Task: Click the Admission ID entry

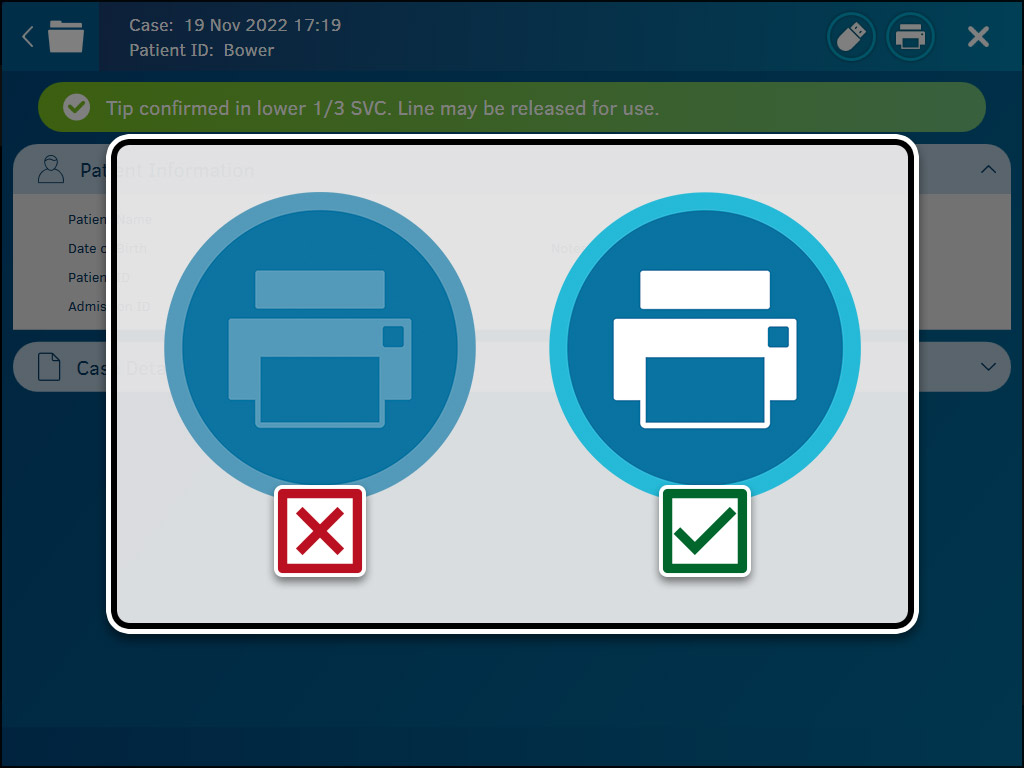Action: [105, 307]
